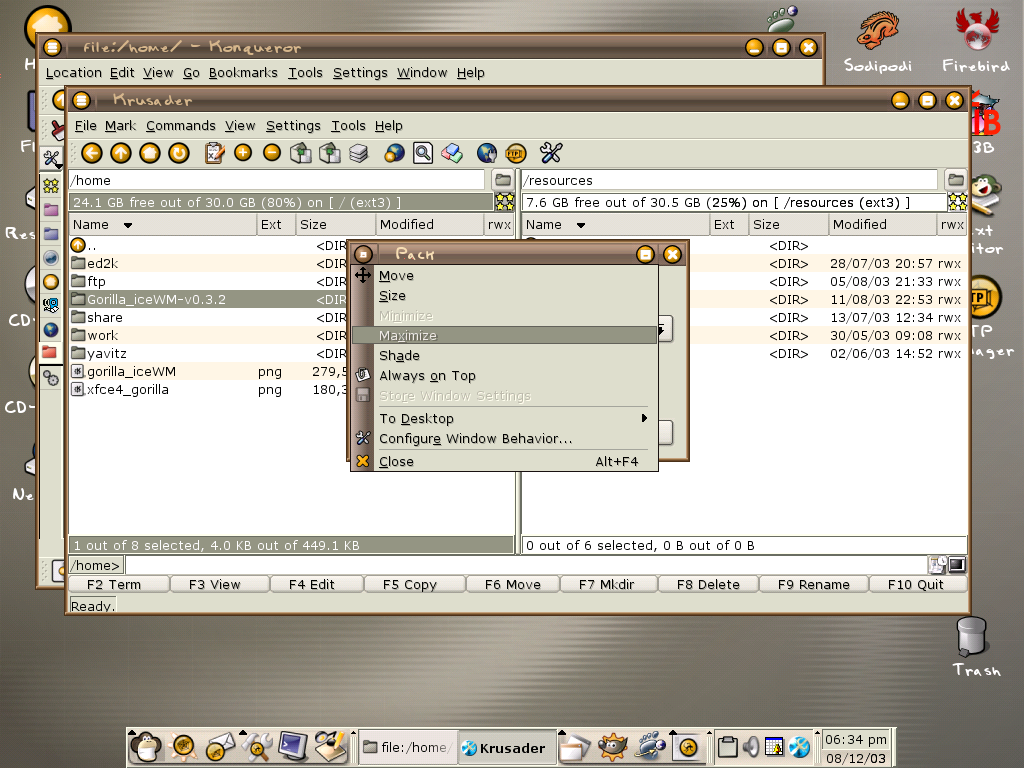Viewport: 1024px width, 768px height.
Task: Click the gears icon in Konqueror sidebar
Action: [51, 377]
